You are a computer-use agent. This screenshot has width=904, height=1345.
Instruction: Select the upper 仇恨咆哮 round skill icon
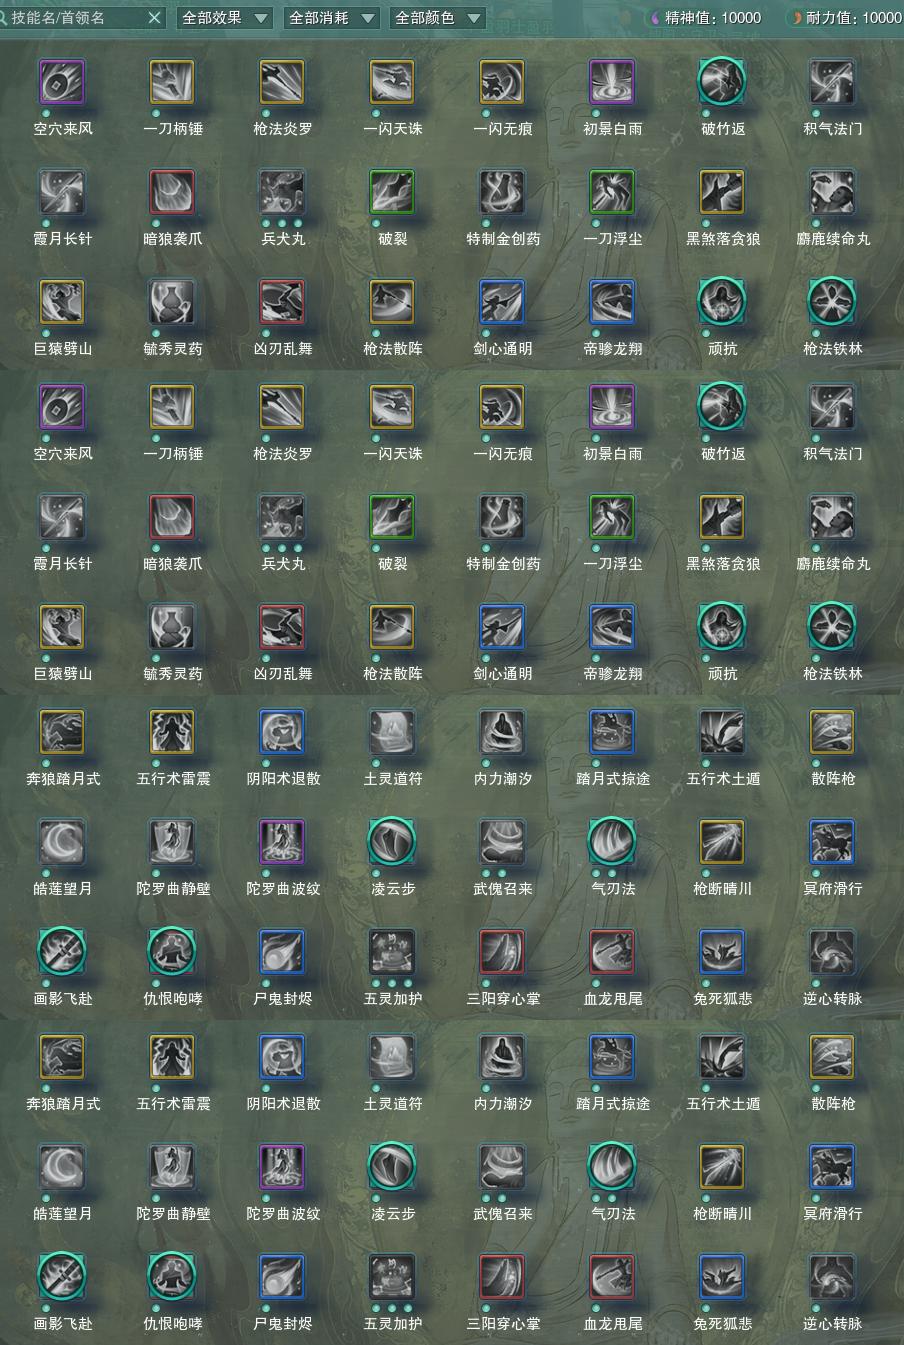tap(172, 952)
